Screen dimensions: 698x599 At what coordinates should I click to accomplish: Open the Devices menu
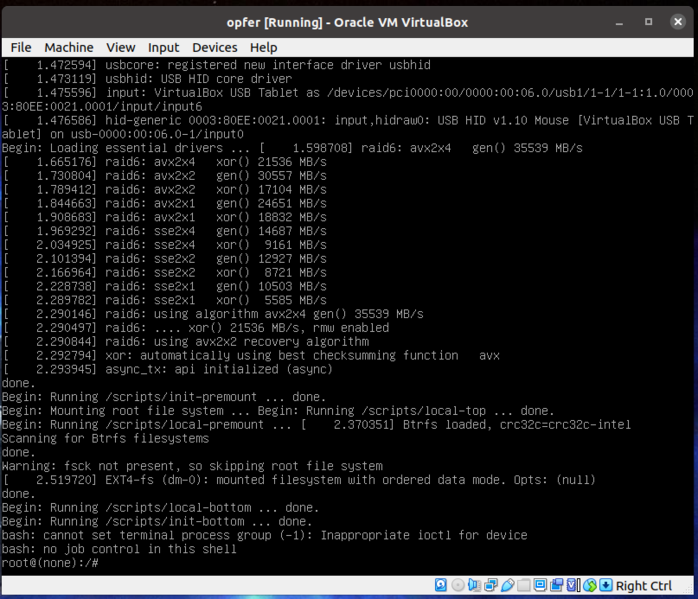214,47
